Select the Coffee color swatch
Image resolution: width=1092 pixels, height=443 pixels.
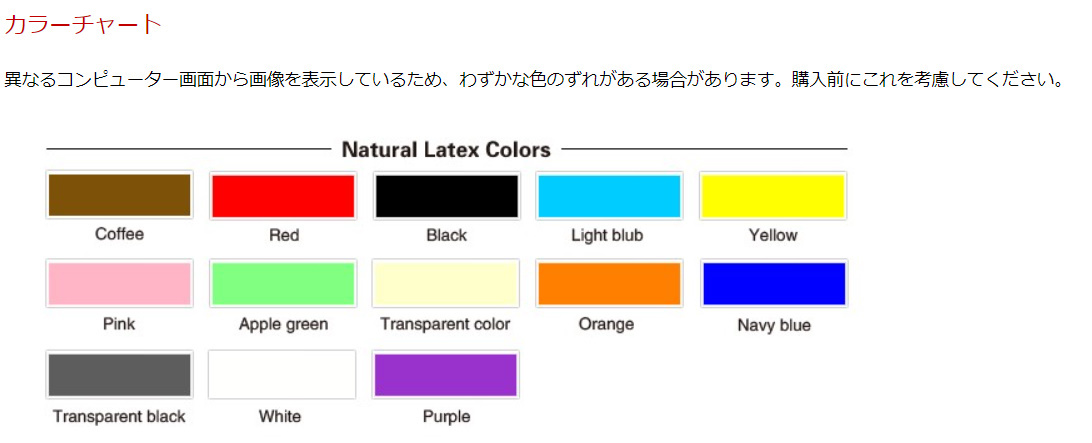[x=119, y=195]
